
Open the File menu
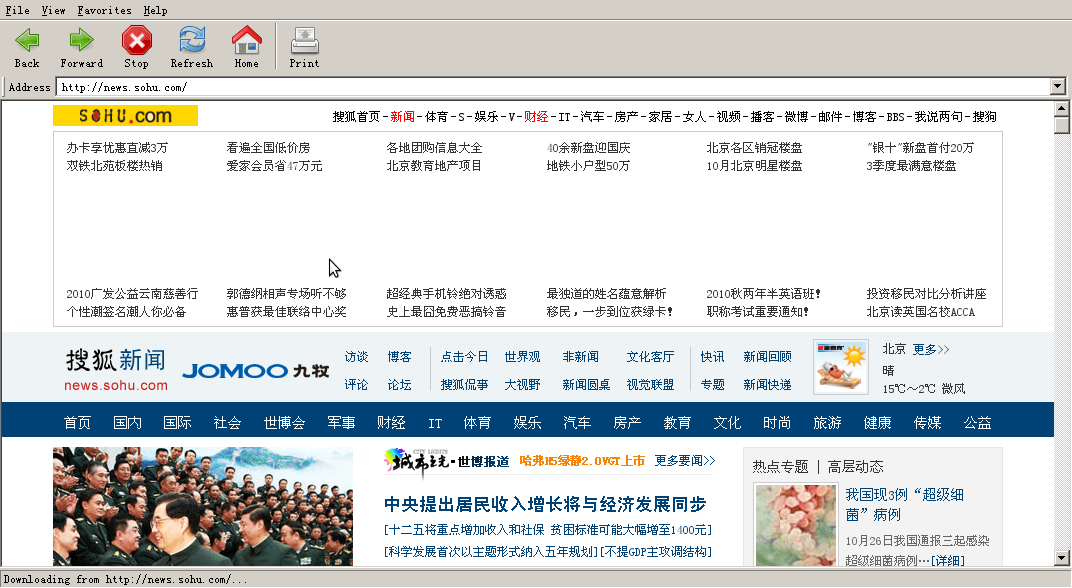point(18,10)
